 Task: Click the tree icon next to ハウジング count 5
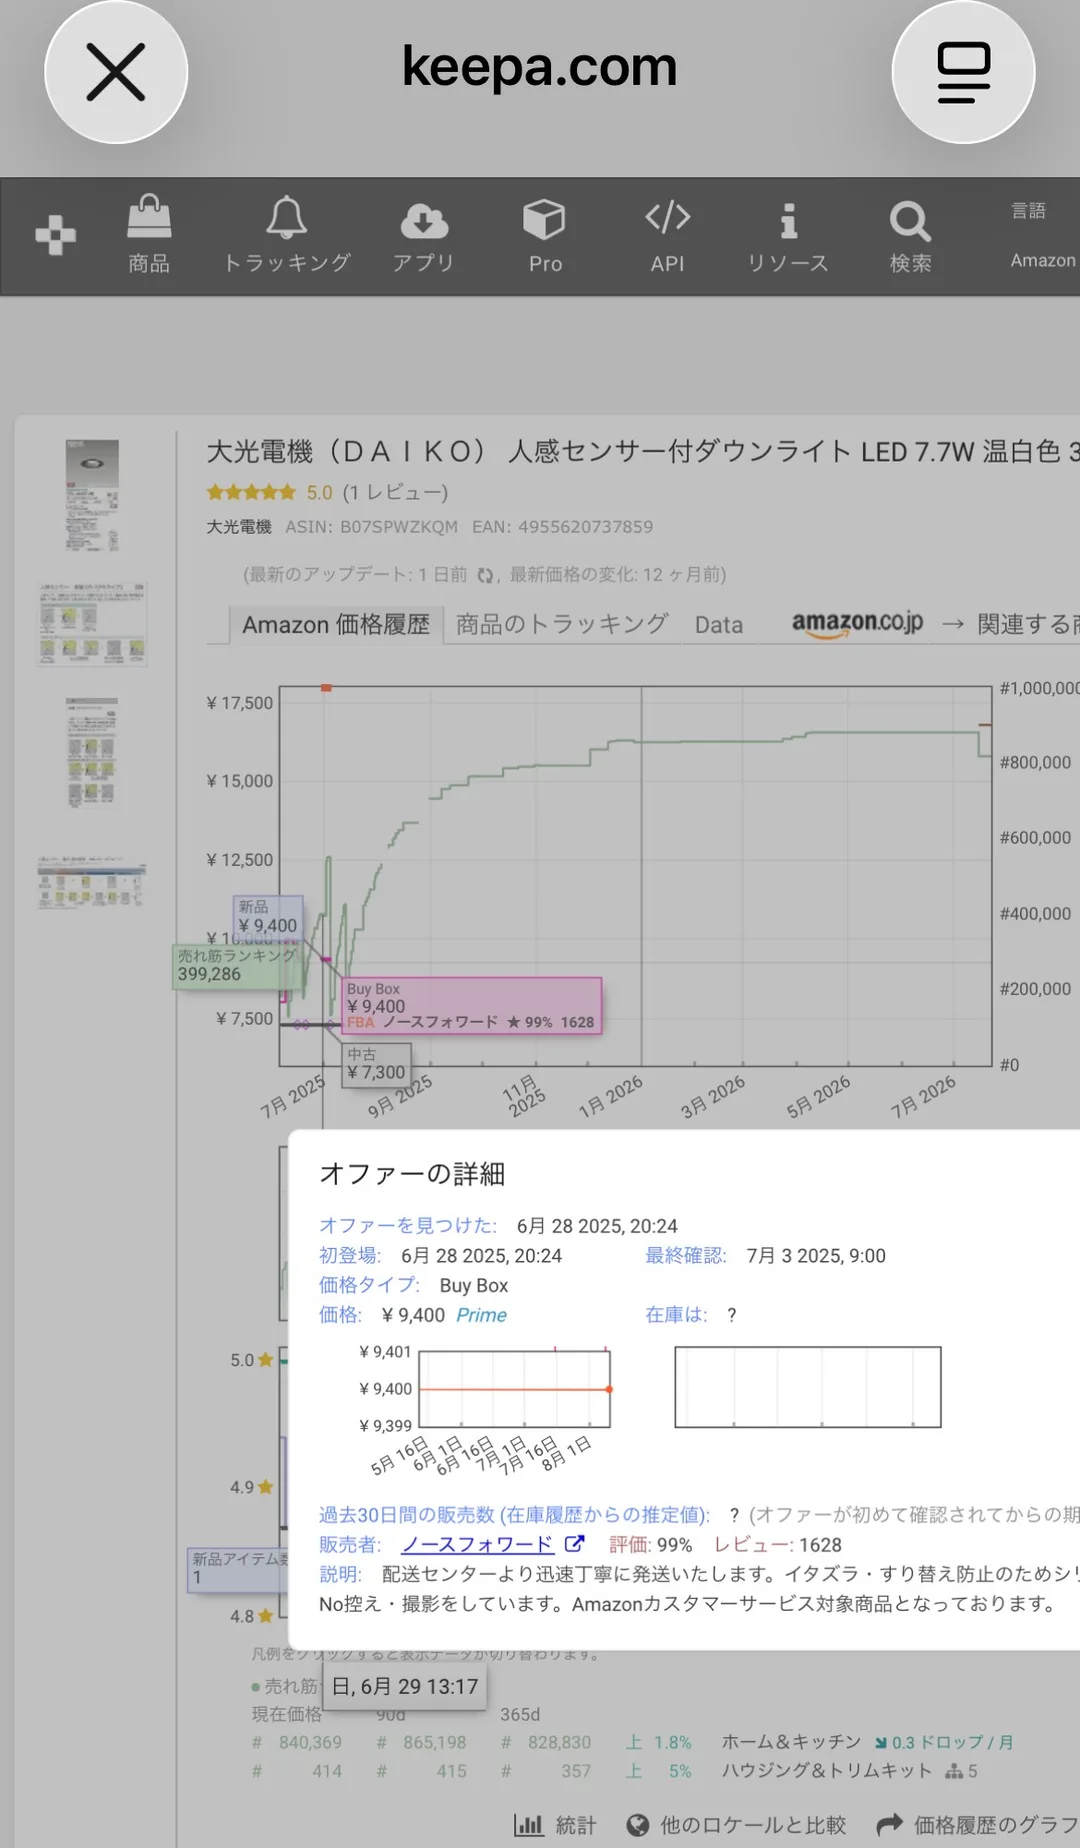[954, 1771]
